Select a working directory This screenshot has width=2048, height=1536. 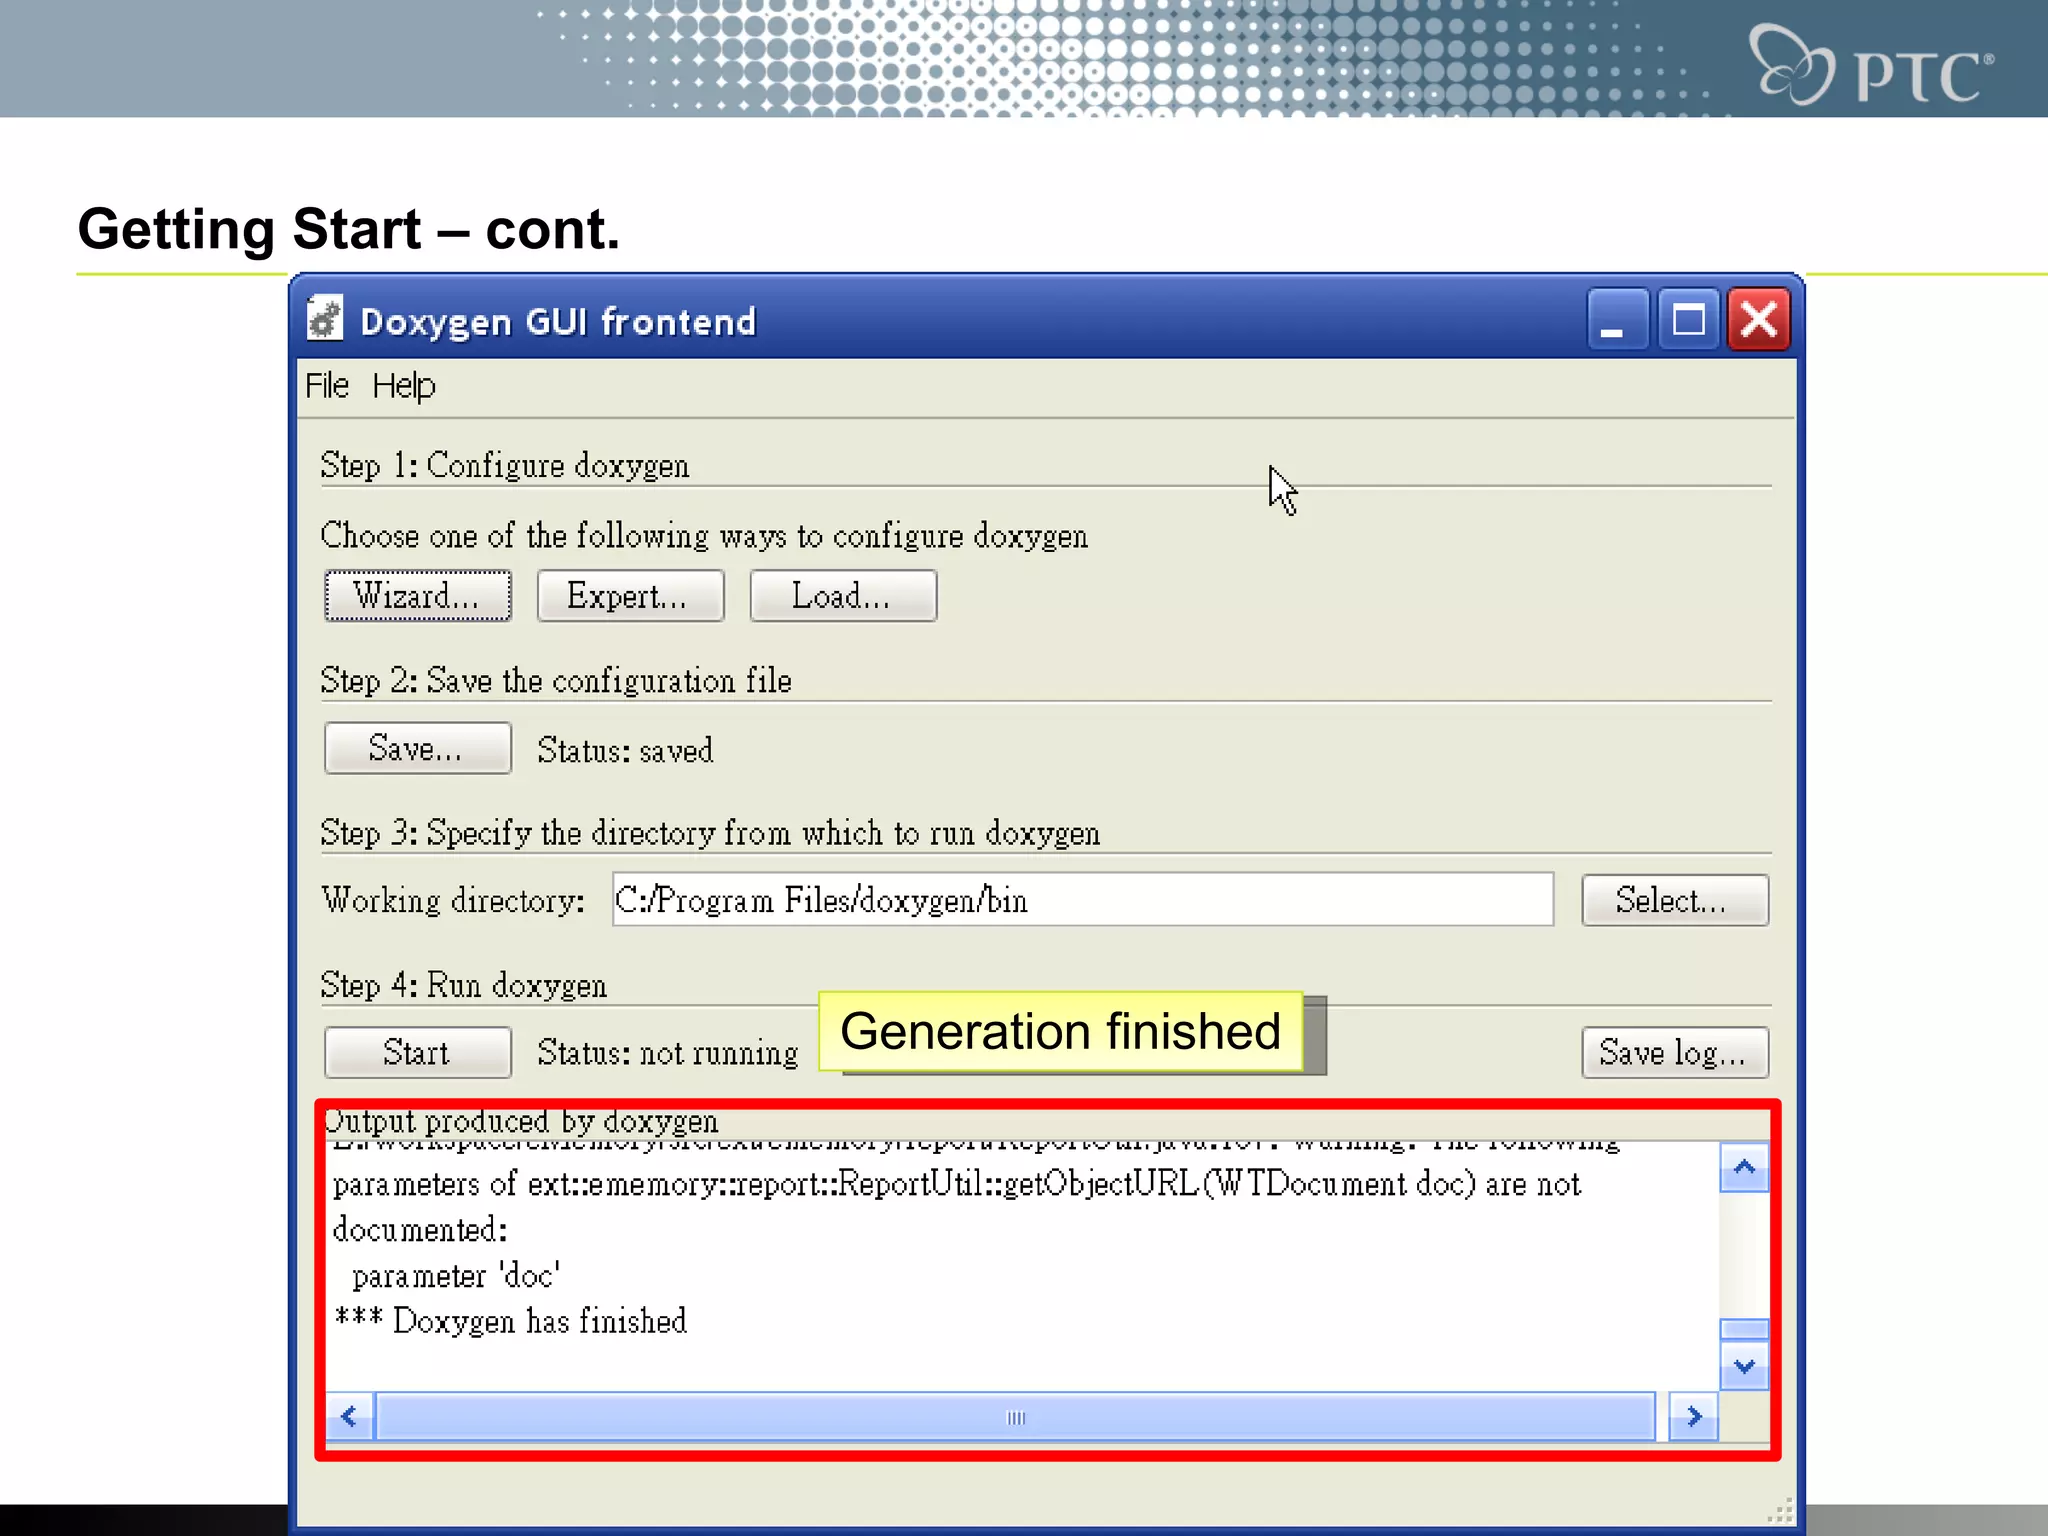(1673, 900)
